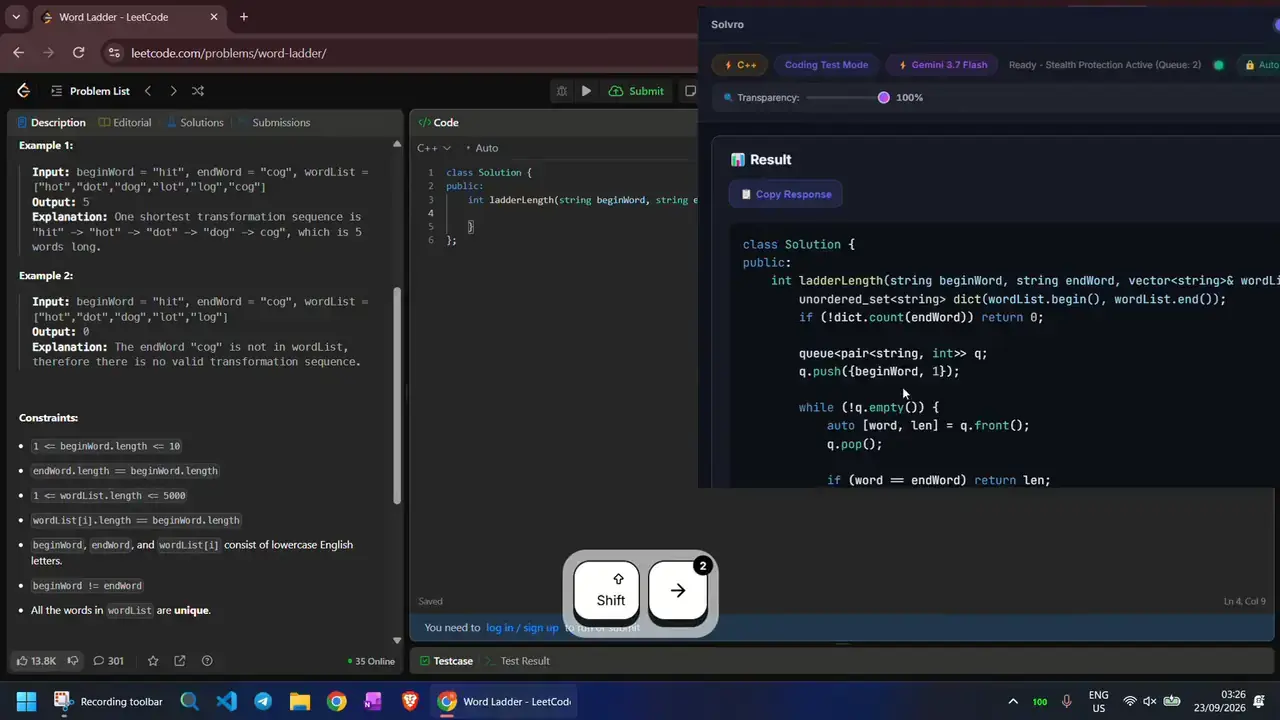The height and width of the screenshot is (720, 1280).
Task: Click the debug bug icon
Action: click(x=561, y=91)
